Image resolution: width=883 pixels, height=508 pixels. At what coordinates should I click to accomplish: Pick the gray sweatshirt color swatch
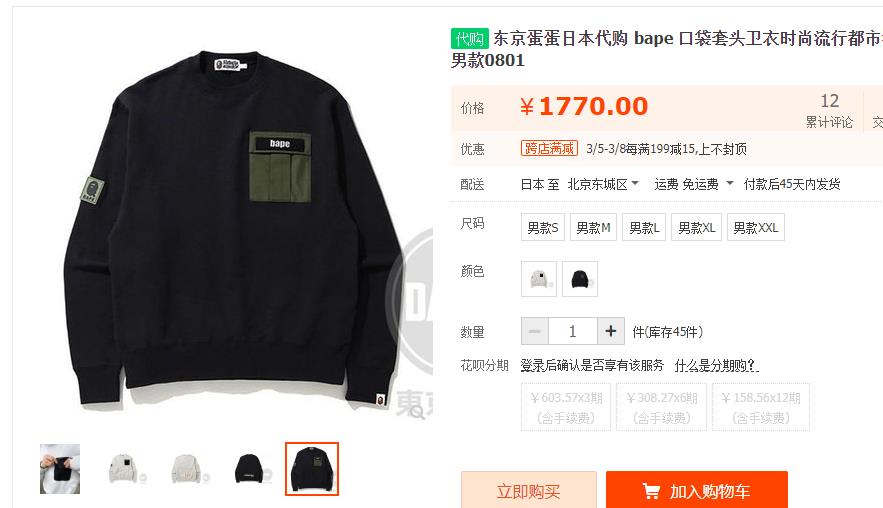(539, 279)
